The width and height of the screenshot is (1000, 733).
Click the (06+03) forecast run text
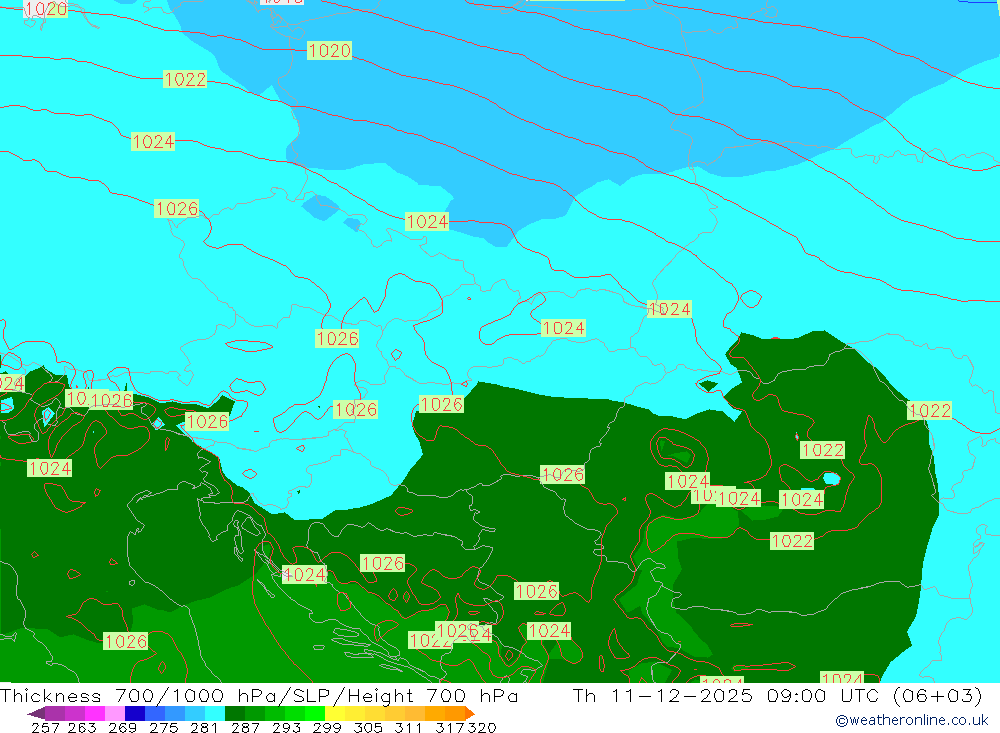pos(938,696)
